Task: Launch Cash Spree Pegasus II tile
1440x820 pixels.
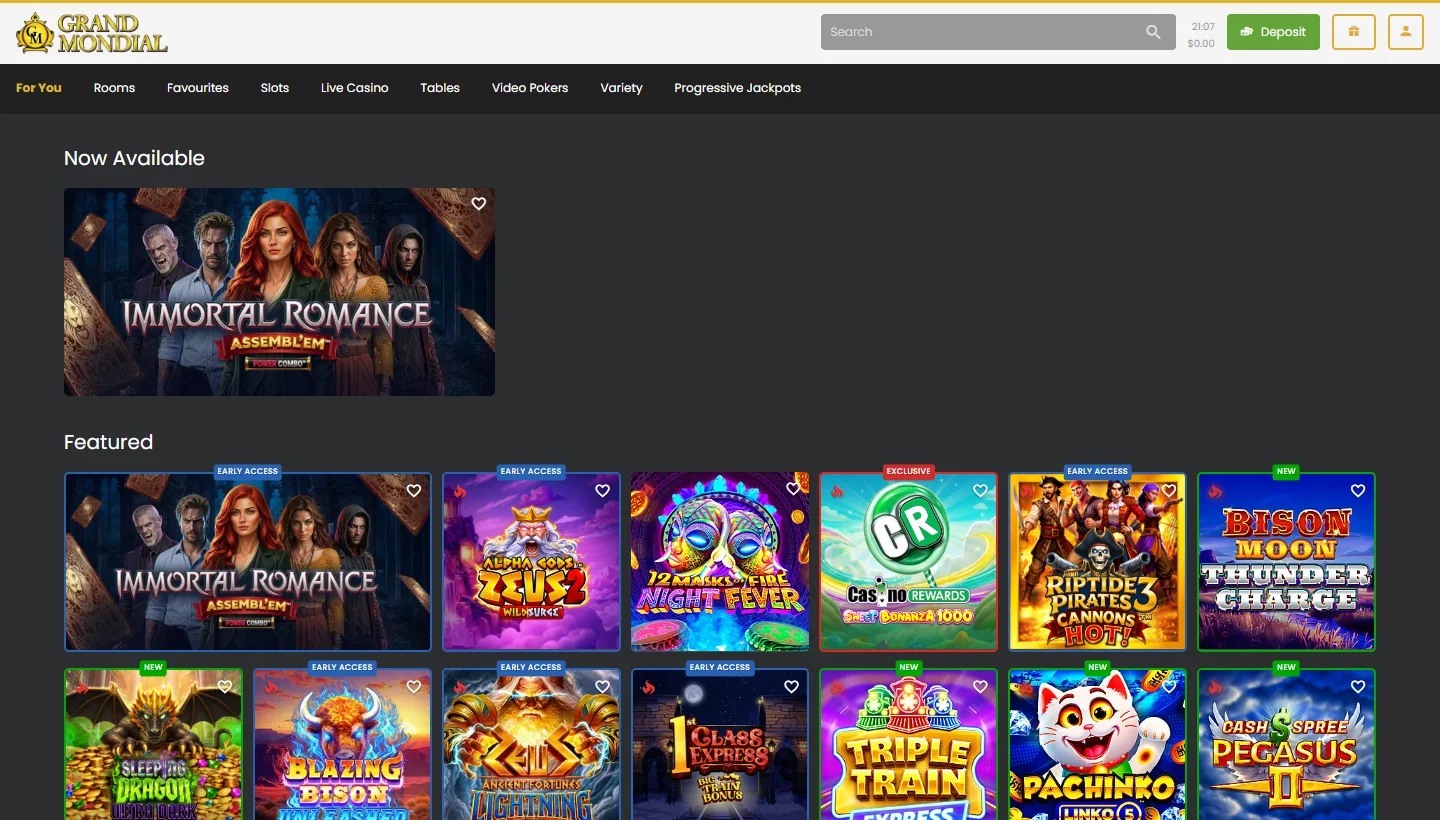Action: coord(1286,744)
